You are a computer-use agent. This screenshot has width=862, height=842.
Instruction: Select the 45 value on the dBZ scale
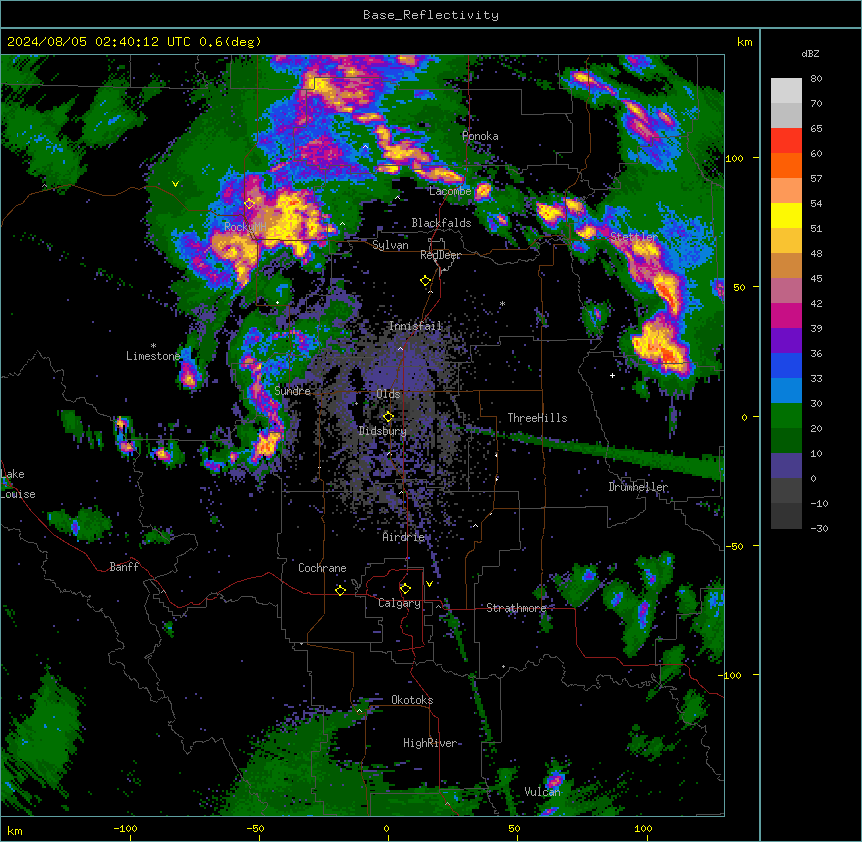(x=816, y=279)
